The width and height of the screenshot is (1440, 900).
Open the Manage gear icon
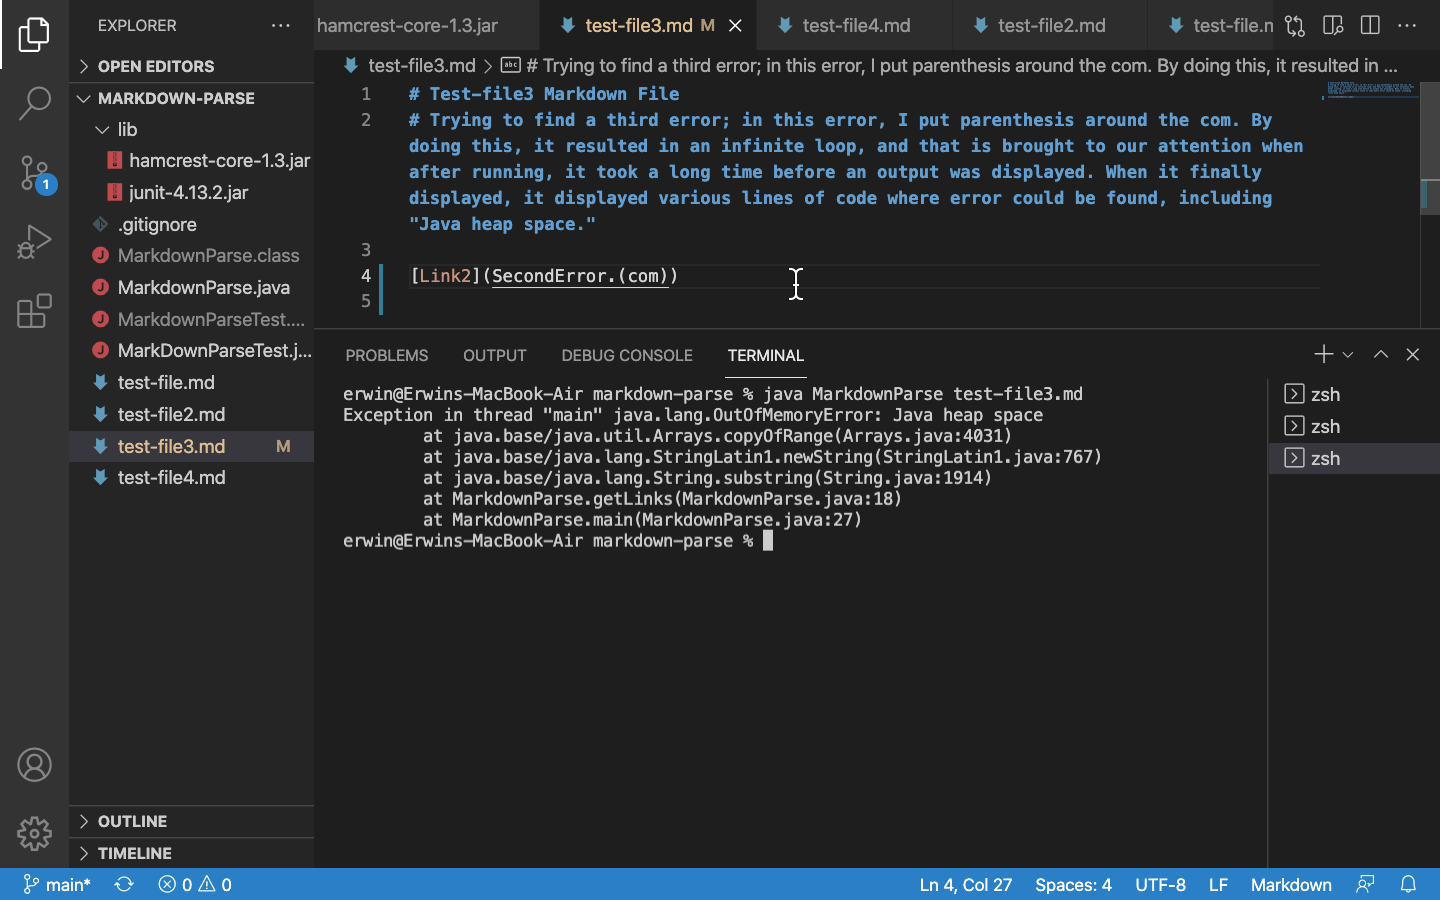click(x=34, y=833)
